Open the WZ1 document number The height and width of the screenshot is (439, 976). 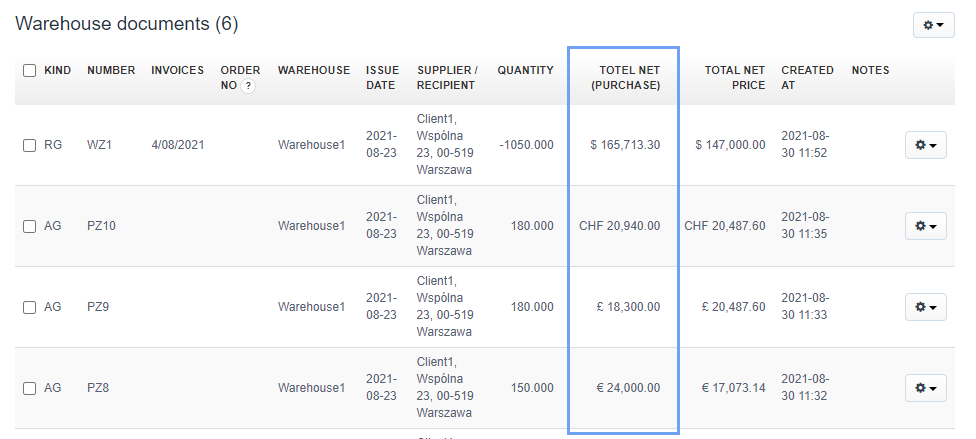tap(98, 145)
